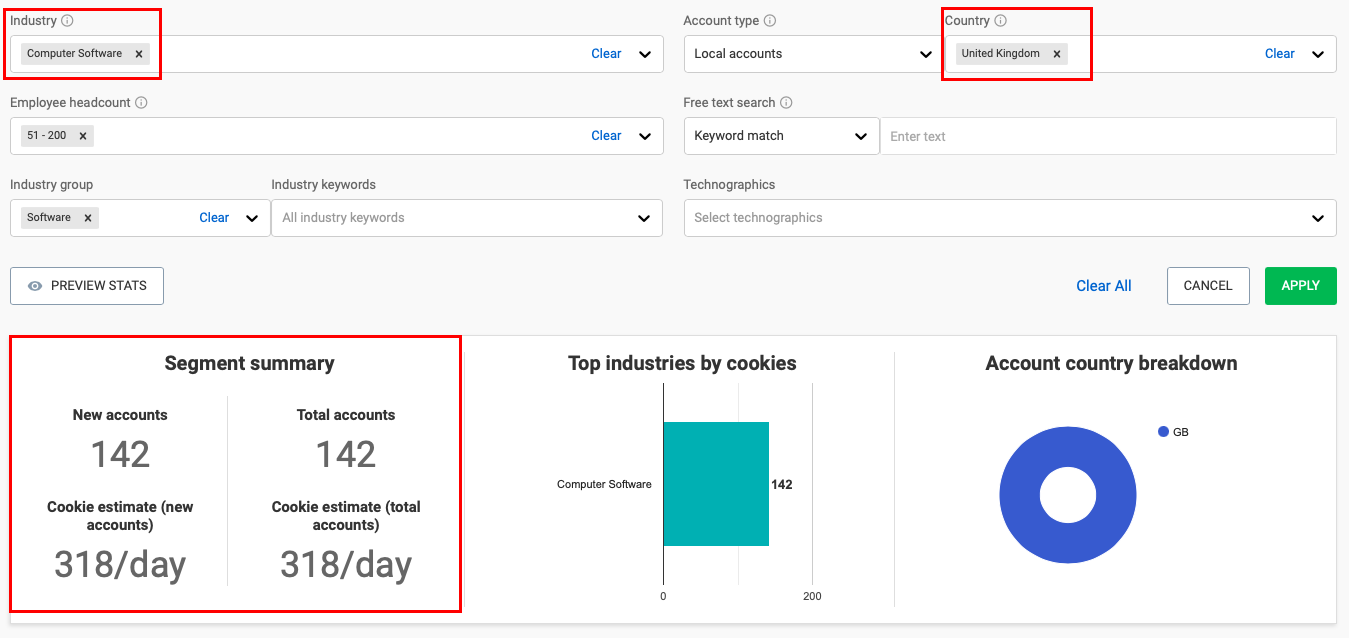The image size is (1349, 638).
Task: Expand the Industry group dropdown arrow
Action: point(252,218)
